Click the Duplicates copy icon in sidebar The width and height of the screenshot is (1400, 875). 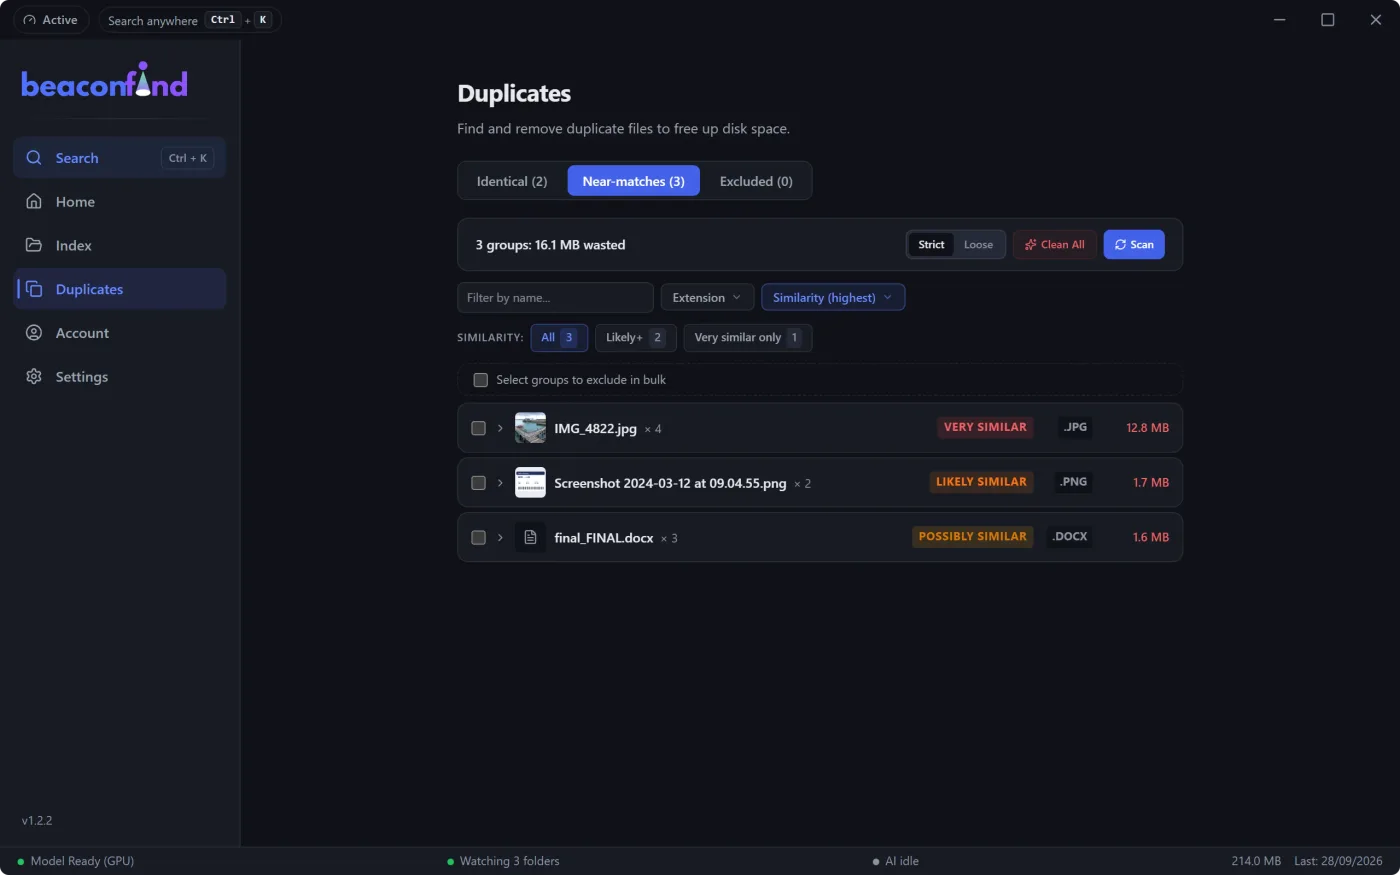(34, 289)
